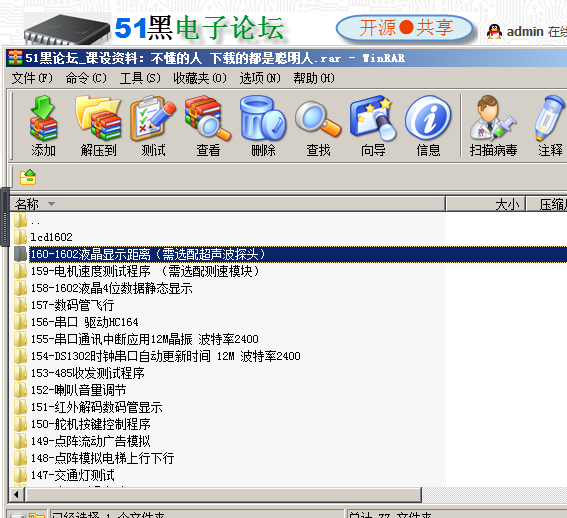Viewport: 567px width, 518px height.
Task: Open the 选项(N) menu
Action: (260, 78)
